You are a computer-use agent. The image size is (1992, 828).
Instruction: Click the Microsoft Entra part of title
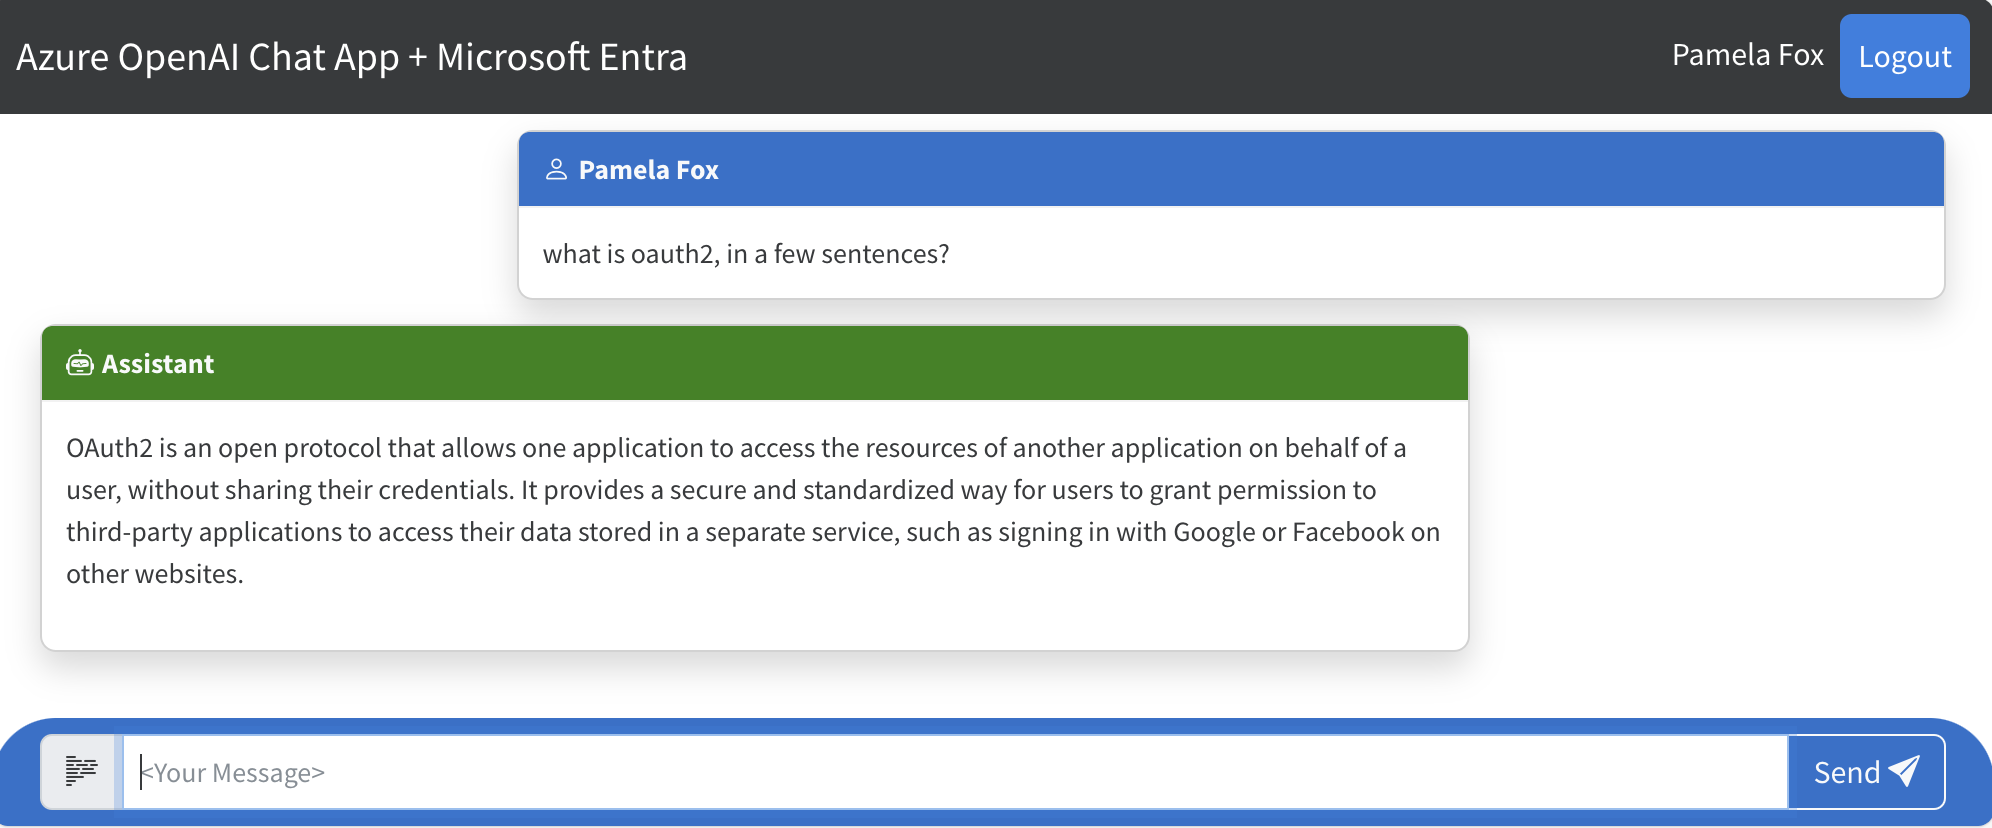(562, 57)
